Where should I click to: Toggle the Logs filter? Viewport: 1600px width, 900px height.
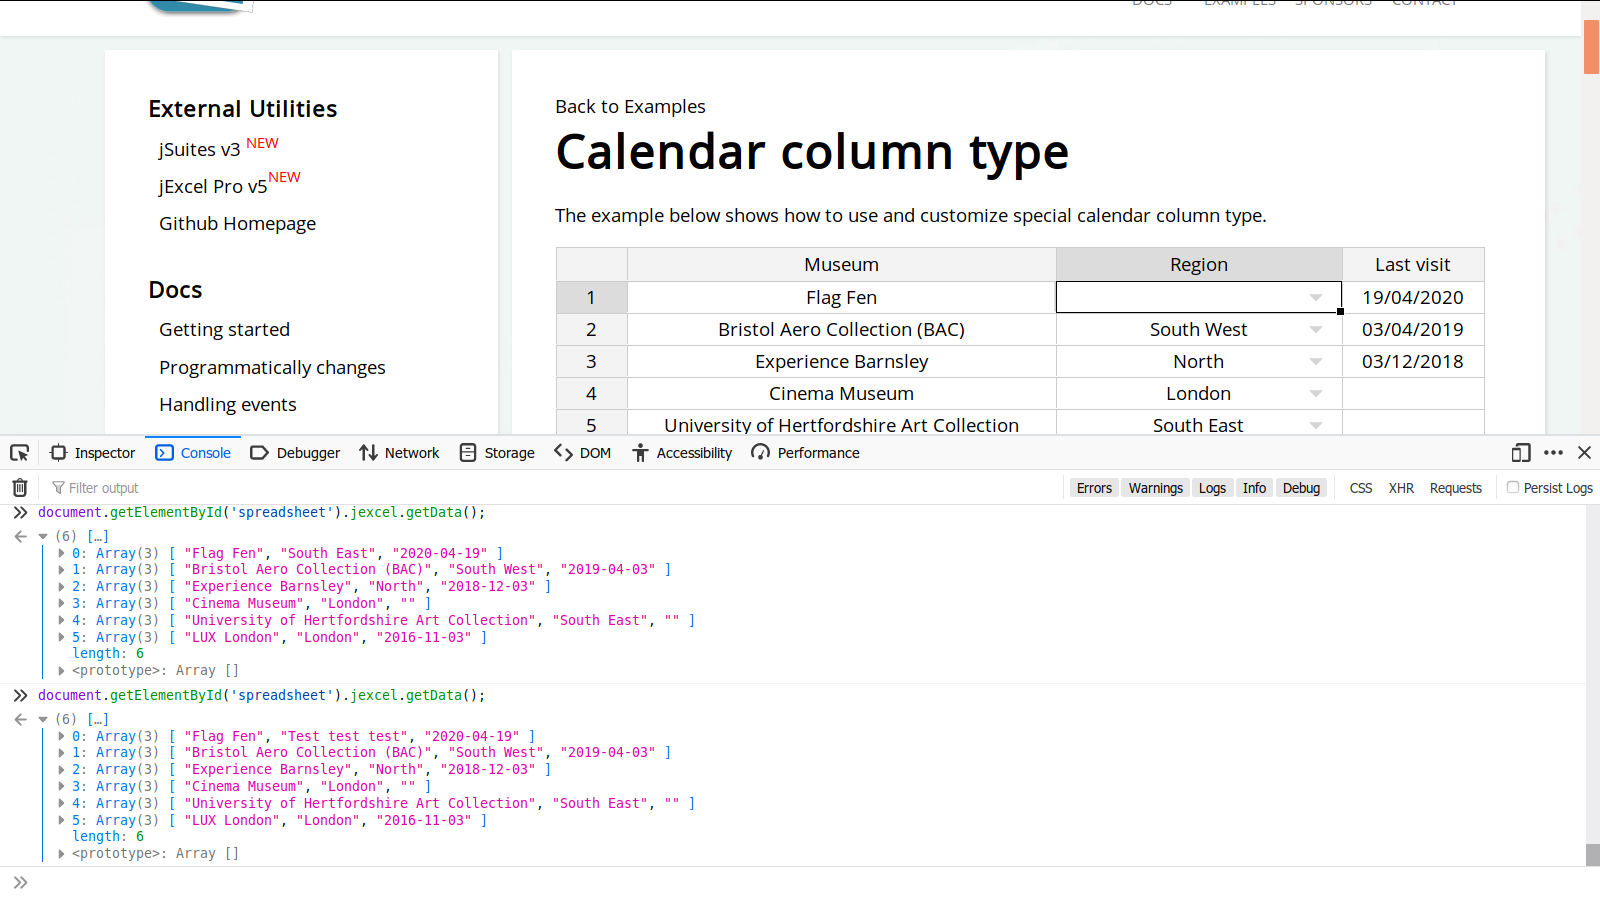point(1212,488)
